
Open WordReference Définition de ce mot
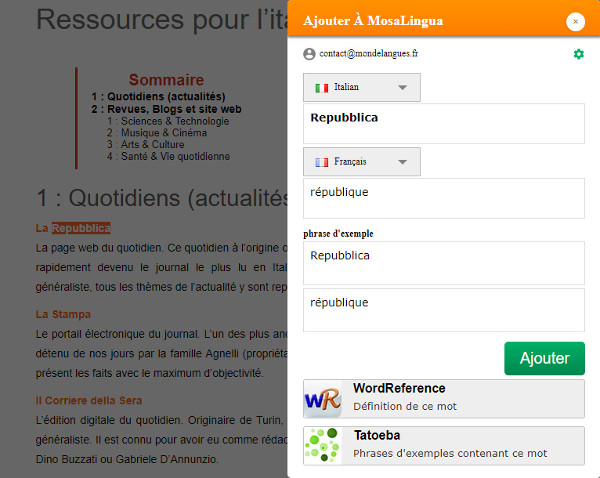444,399
